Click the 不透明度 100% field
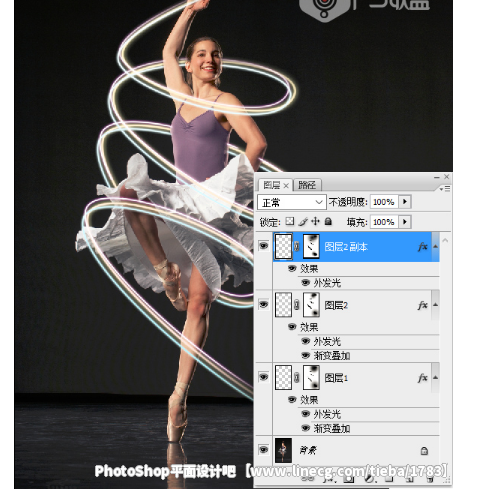Viewport: 503px width, 490px height. pos(384,202)
